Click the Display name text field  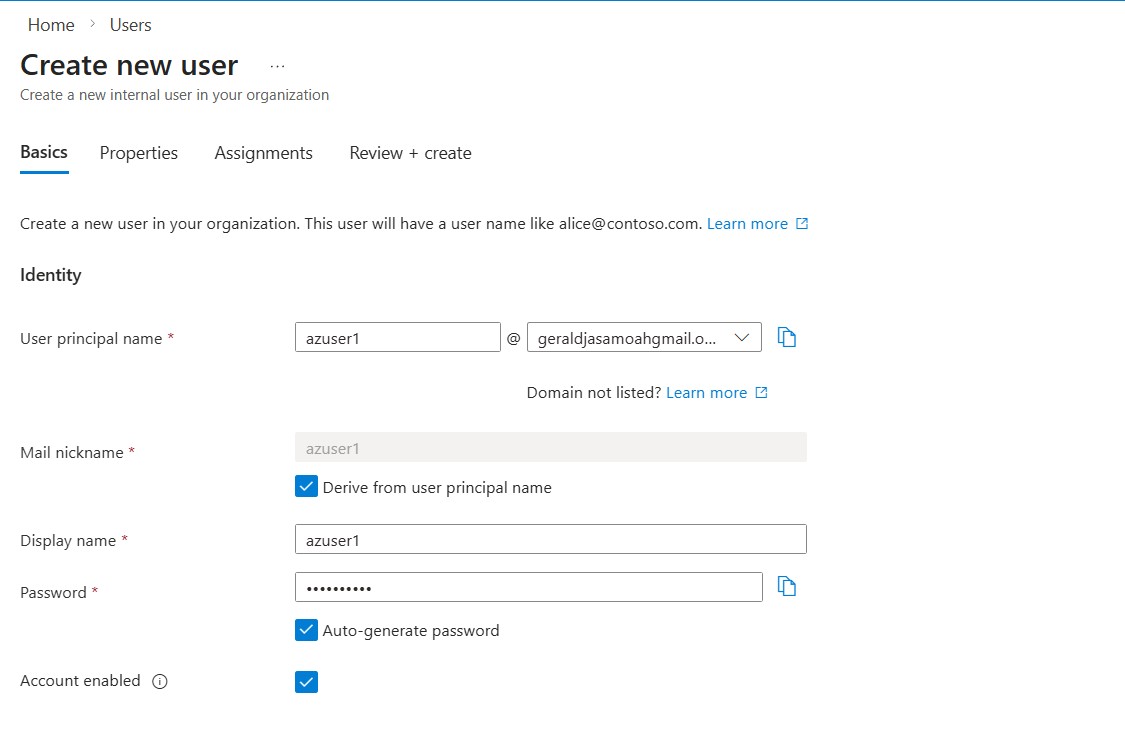point(550,540)
